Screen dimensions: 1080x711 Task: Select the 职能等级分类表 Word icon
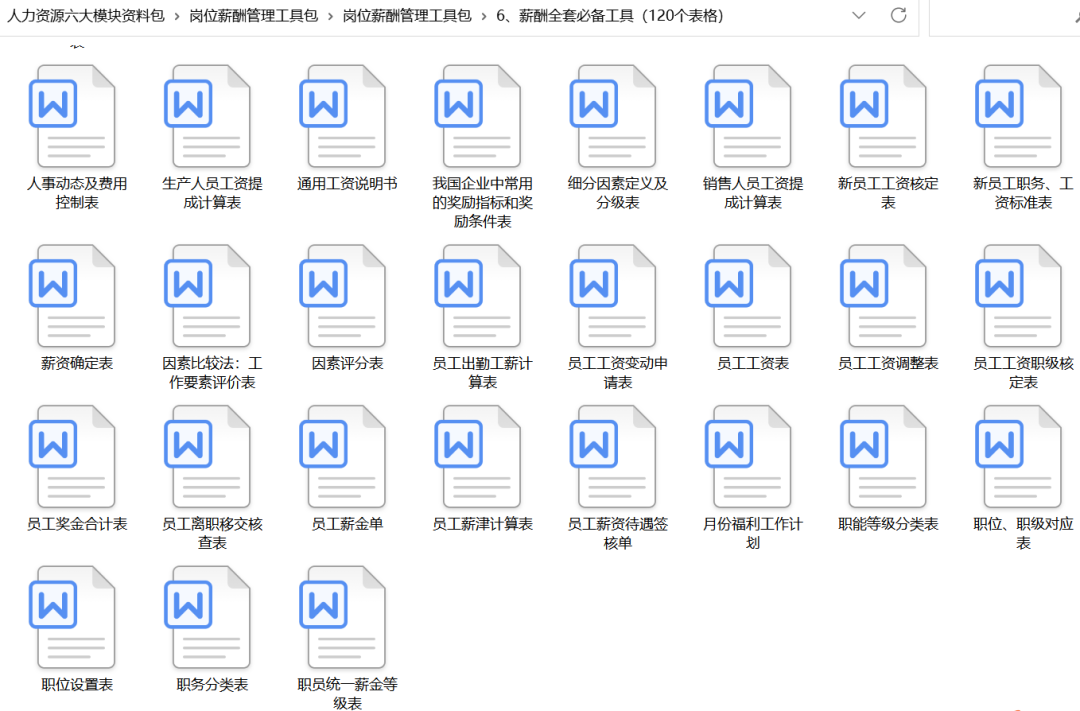pos(883,456)
